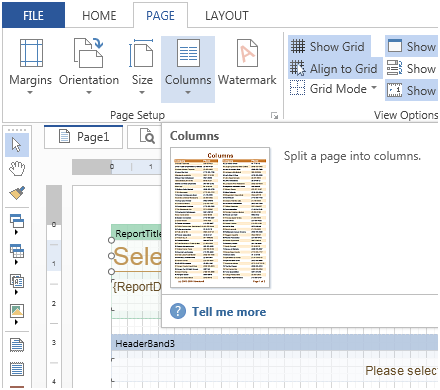Open the Columns dropdown button
The height and width of the screenshot is (390, 440).
pos(188,69)
